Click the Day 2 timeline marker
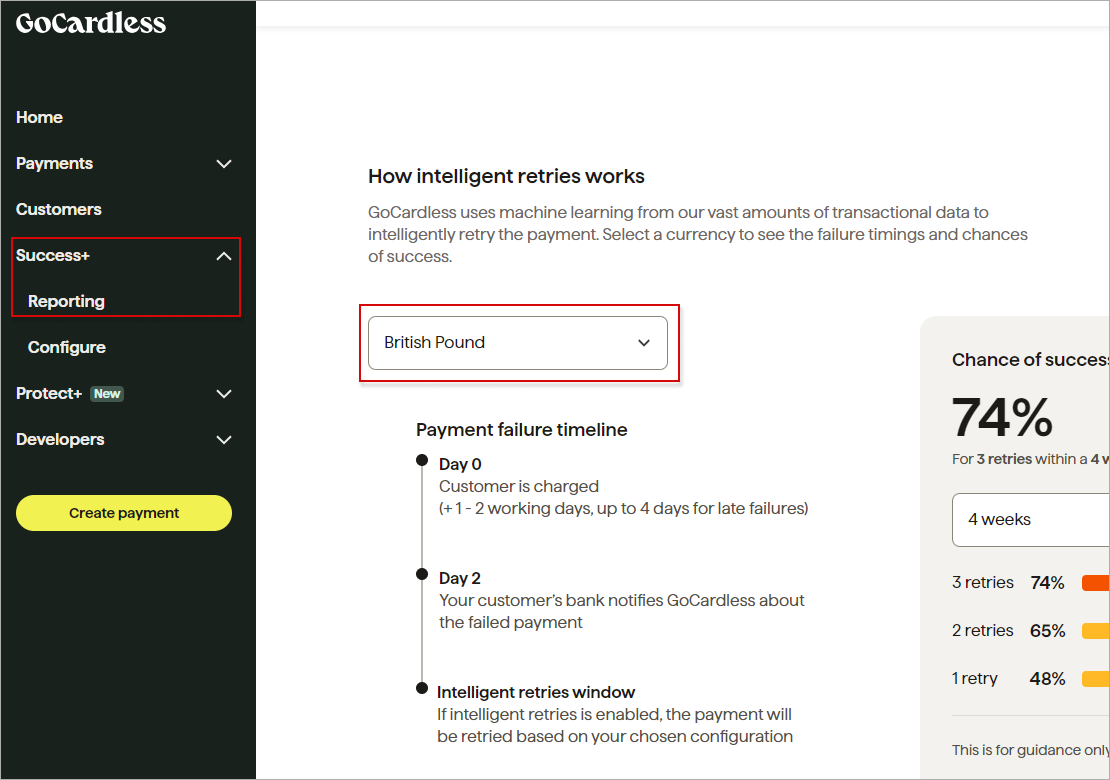The width and height of the screenshot is (1110, 780). pos(422,574)
